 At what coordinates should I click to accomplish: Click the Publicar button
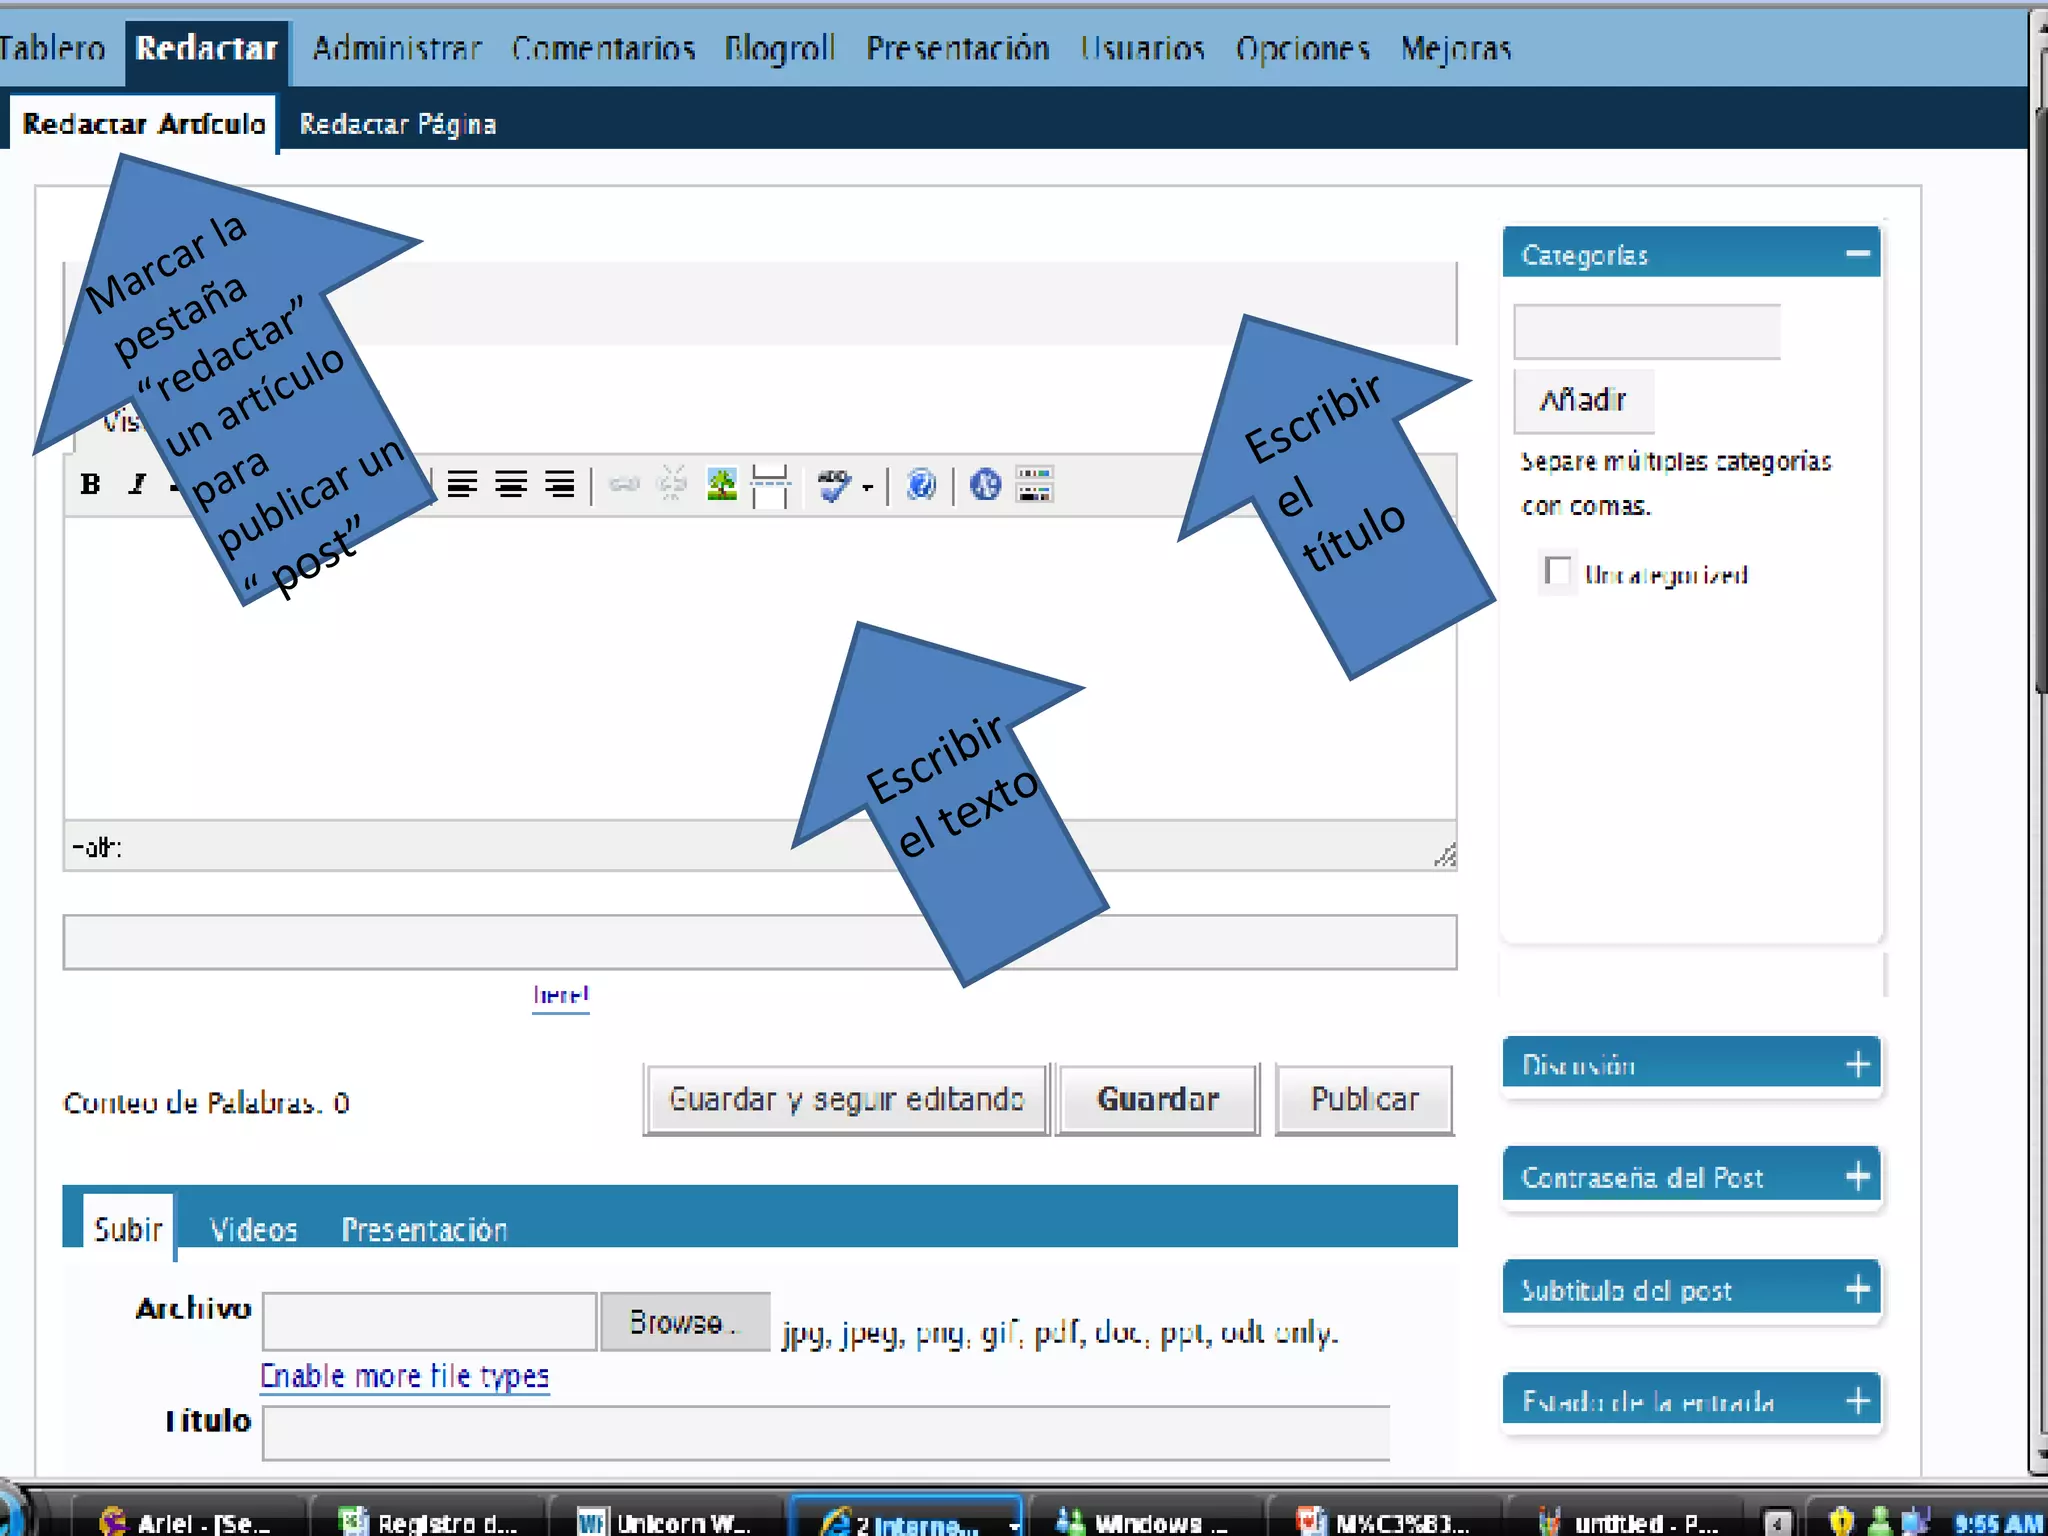tap(1364, 1099)
